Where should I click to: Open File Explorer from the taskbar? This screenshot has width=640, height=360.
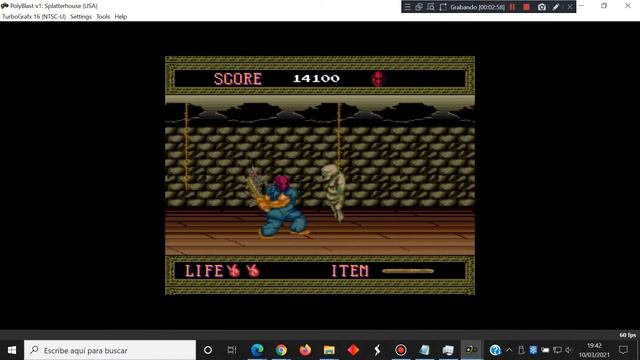click(x=329, y=350)
